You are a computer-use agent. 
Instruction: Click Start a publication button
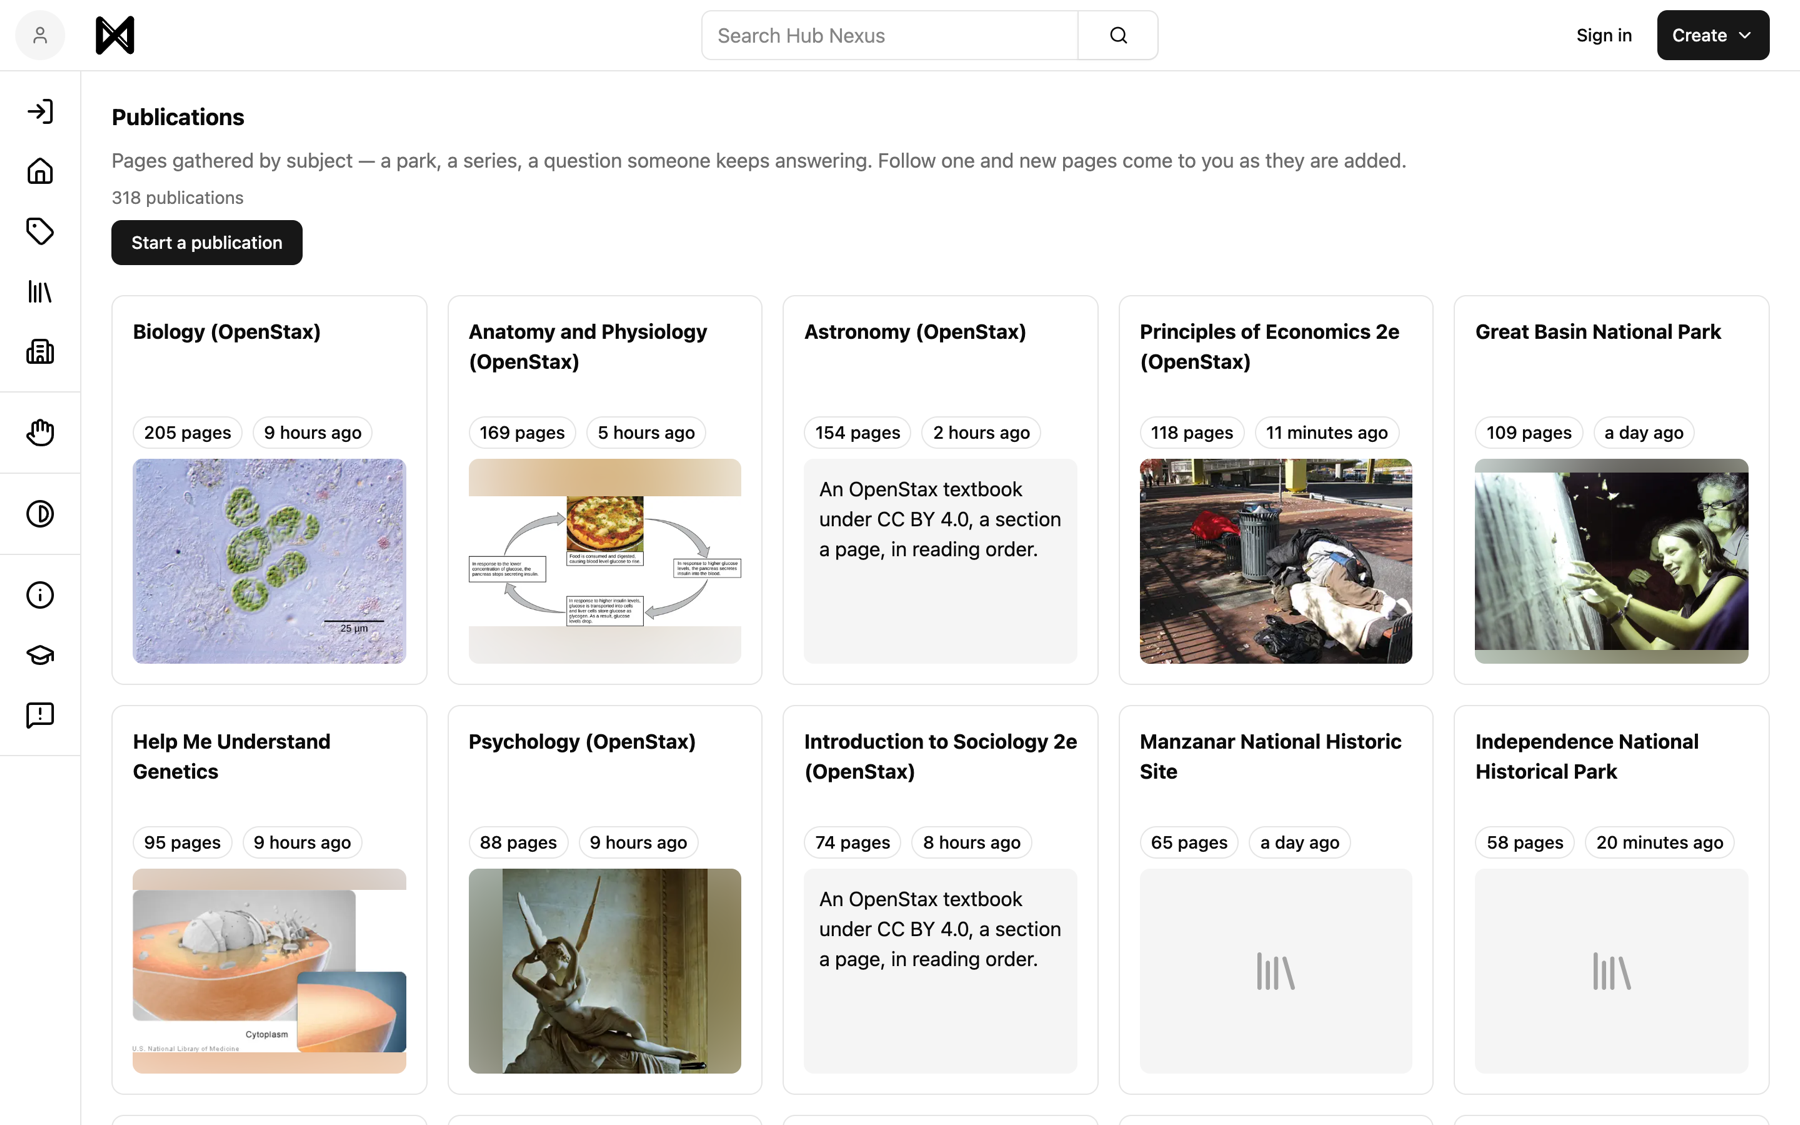pyautogui.click(x=207, y=242)
